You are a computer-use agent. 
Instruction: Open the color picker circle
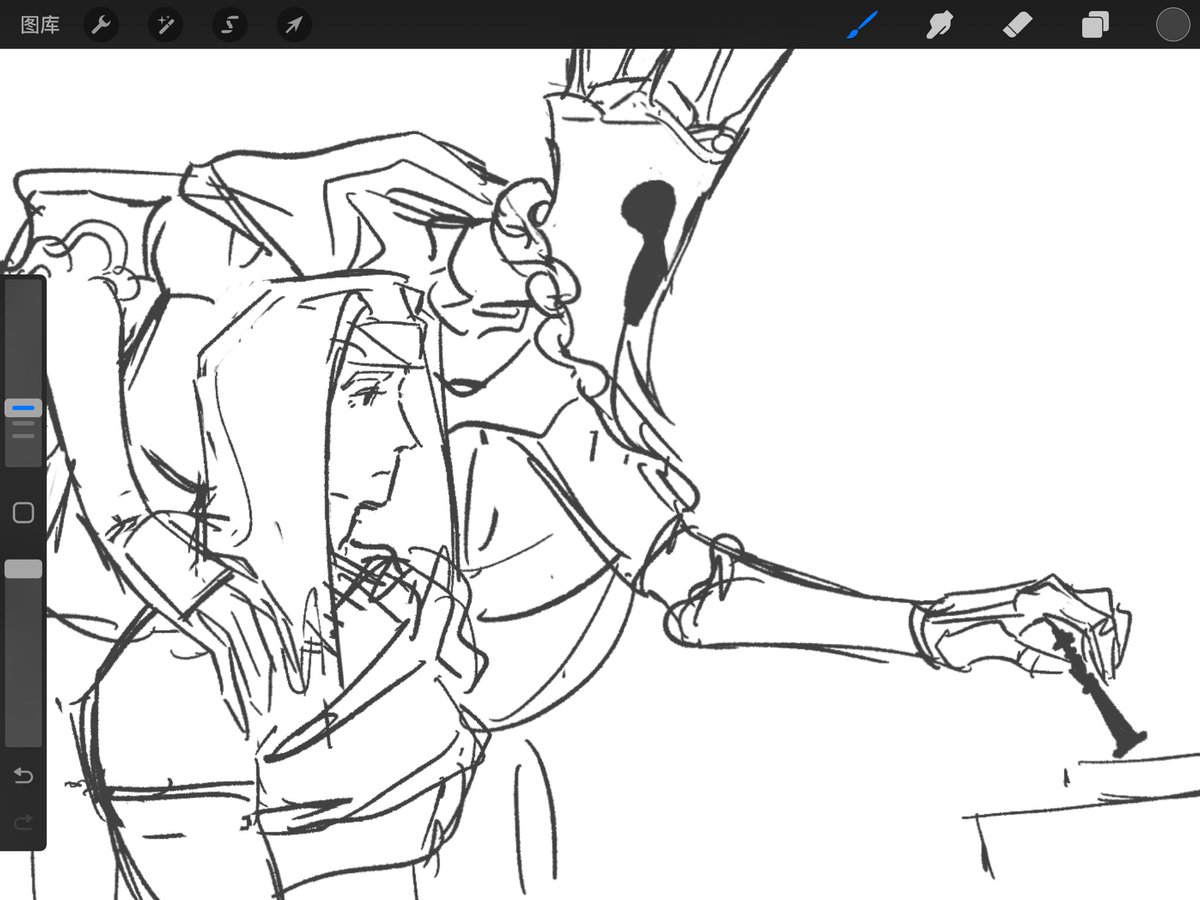pyautogui.click(x=1172, y=25)
